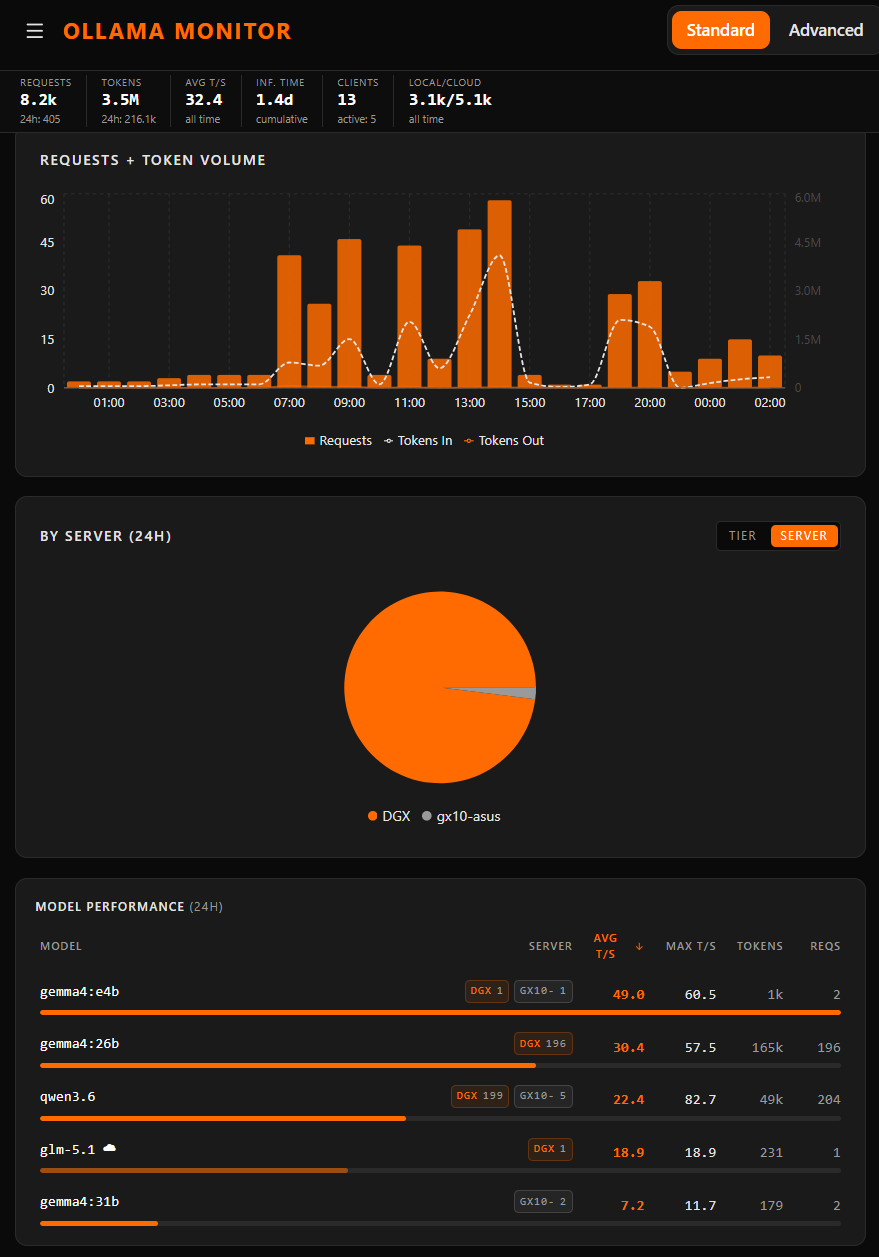Click the AVG T/S 32.4 stat
Viewport: 879px width, 1257px height.
(206, 100)
